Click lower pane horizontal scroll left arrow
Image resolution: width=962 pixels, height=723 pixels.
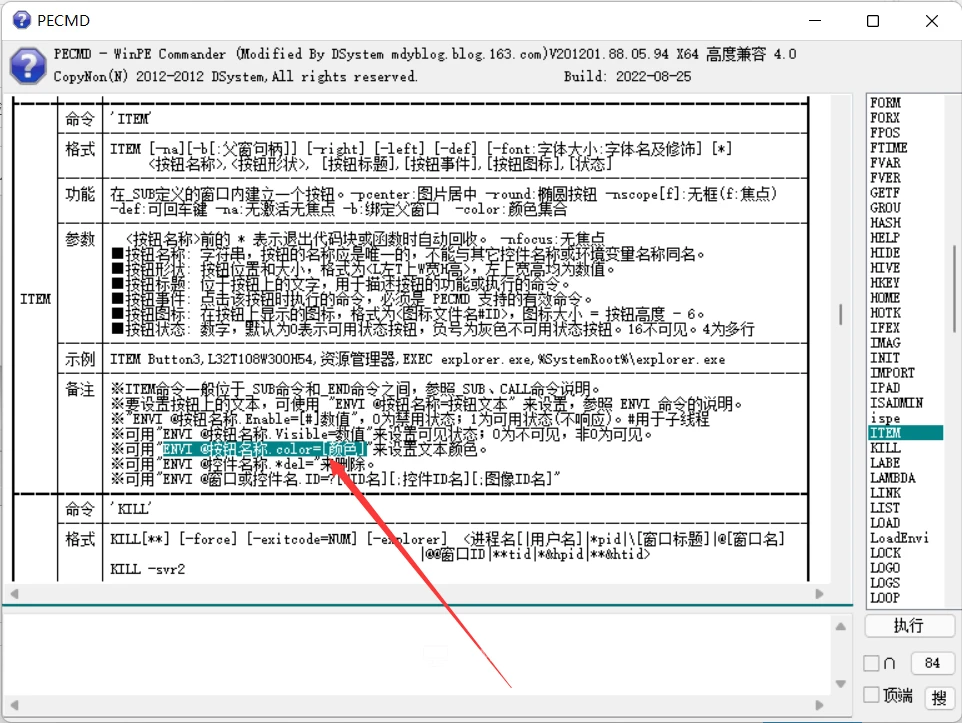(14, 705)
